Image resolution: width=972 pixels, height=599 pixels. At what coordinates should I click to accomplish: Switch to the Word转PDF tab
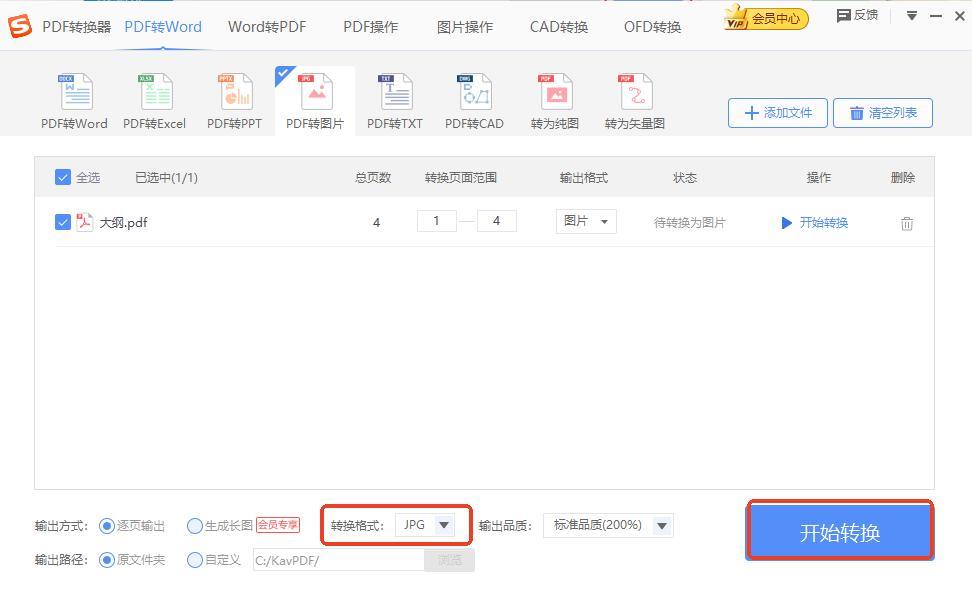click(267, 27)
